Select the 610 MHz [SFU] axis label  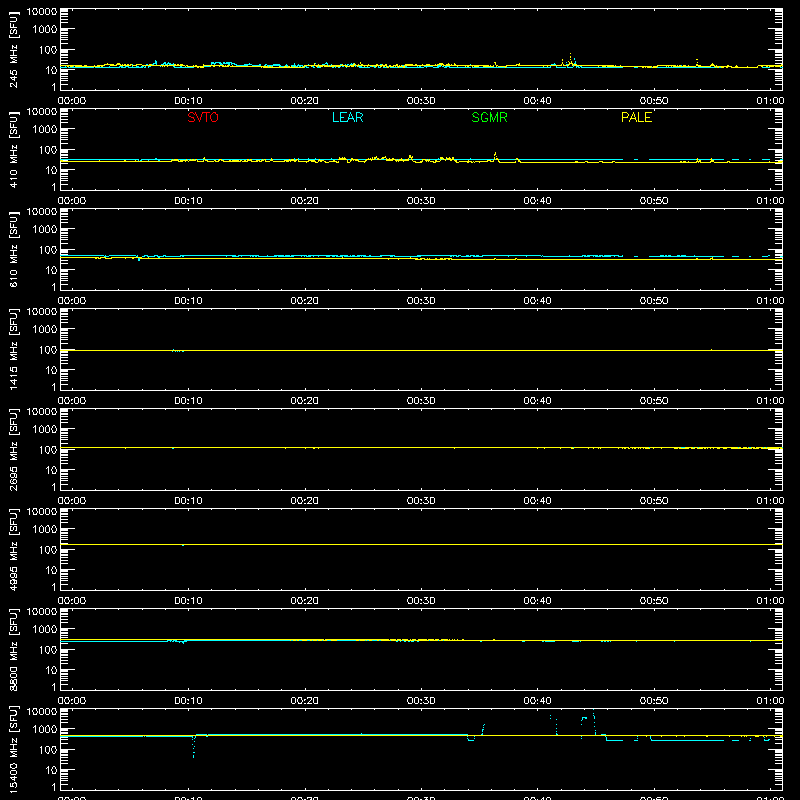13,249
